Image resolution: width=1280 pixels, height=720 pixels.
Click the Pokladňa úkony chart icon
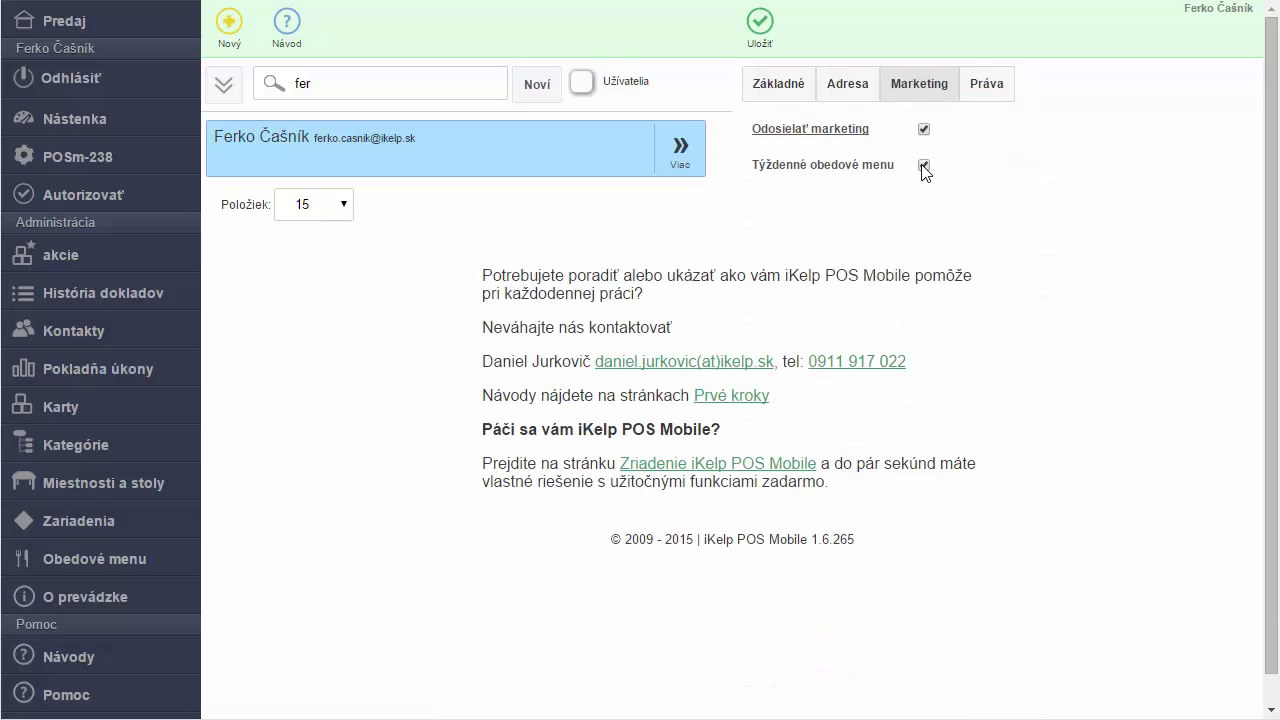[24, 368]
